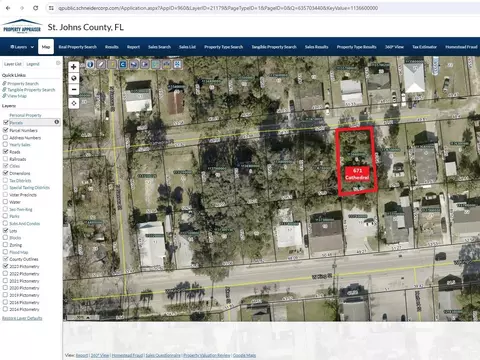Viewport: 480px width, 360px height.
Task: Click the browser address bar URL
Action: (x=218, y=8)
